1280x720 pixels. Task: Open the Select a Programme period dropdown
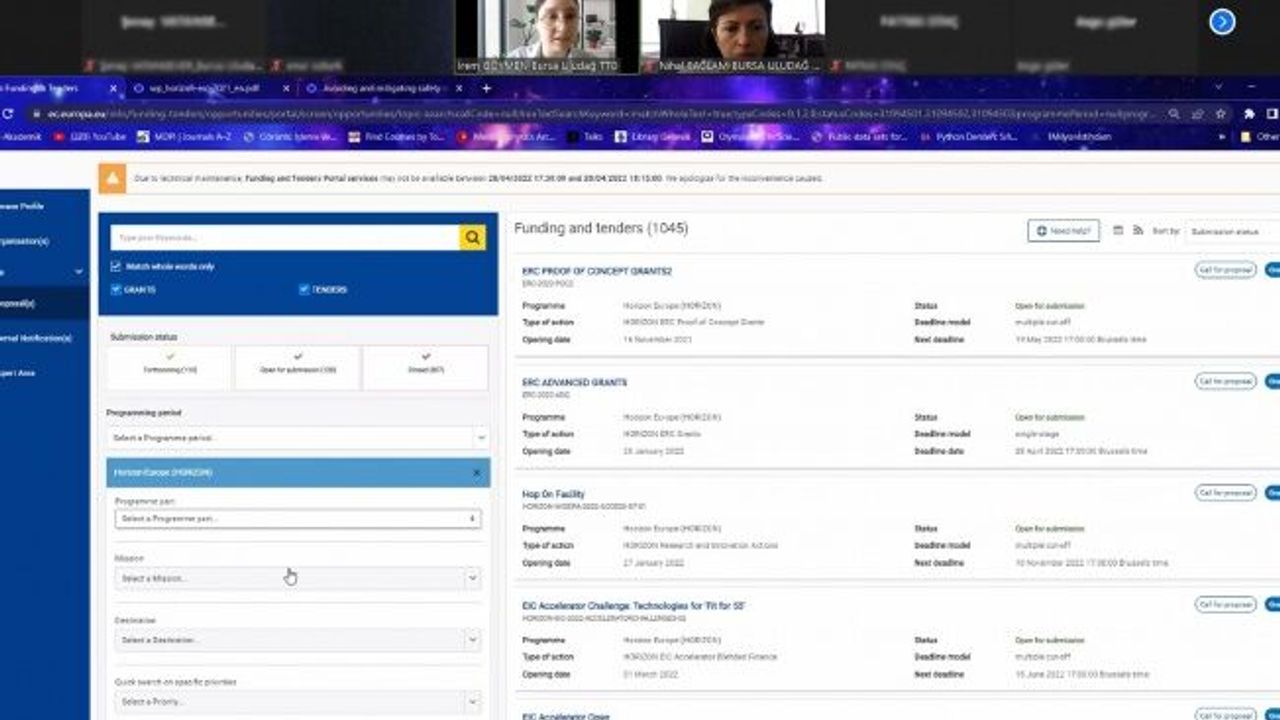[x=298, y=438]
